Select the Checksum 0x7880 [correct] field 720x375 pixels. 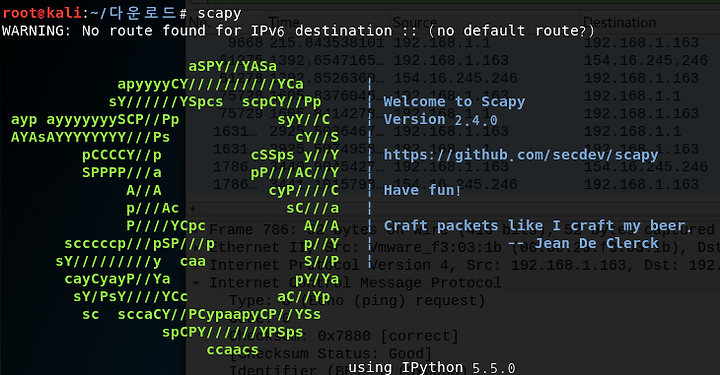tap(343, 336)
